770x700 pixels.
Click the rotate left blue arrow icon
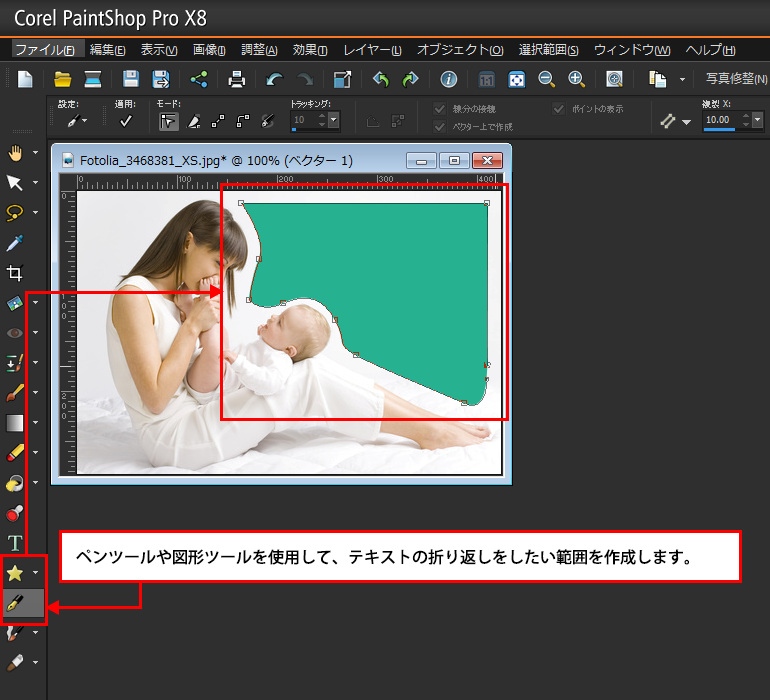coord(381,79)
